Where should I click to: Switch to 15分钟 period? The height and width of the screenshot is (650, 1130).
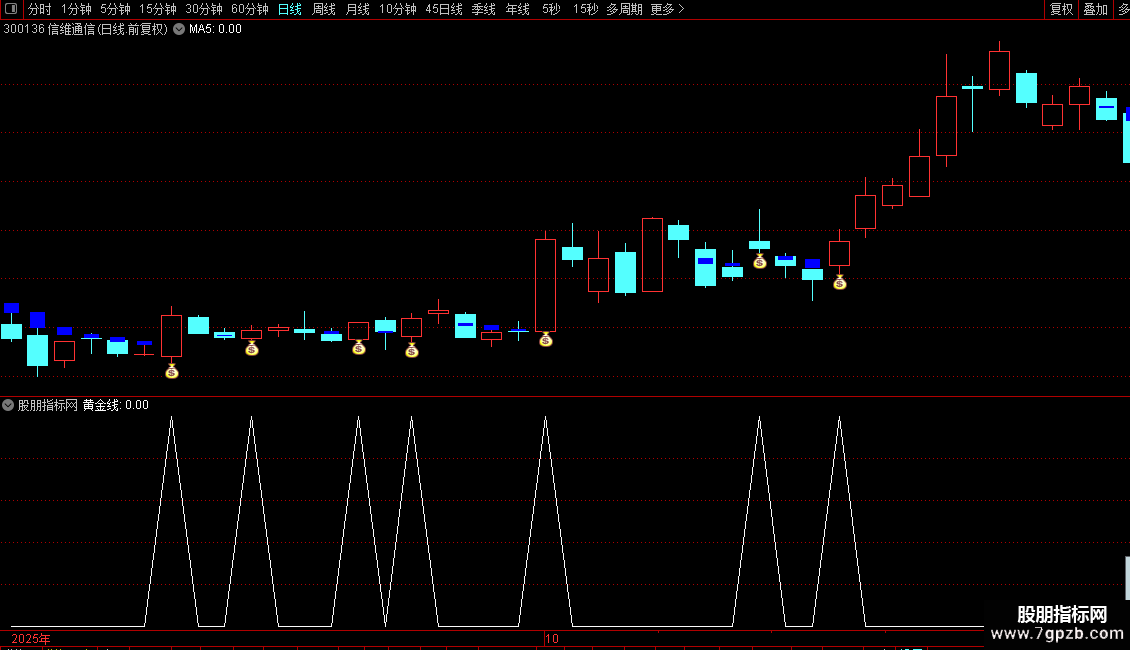pos(157,9)
